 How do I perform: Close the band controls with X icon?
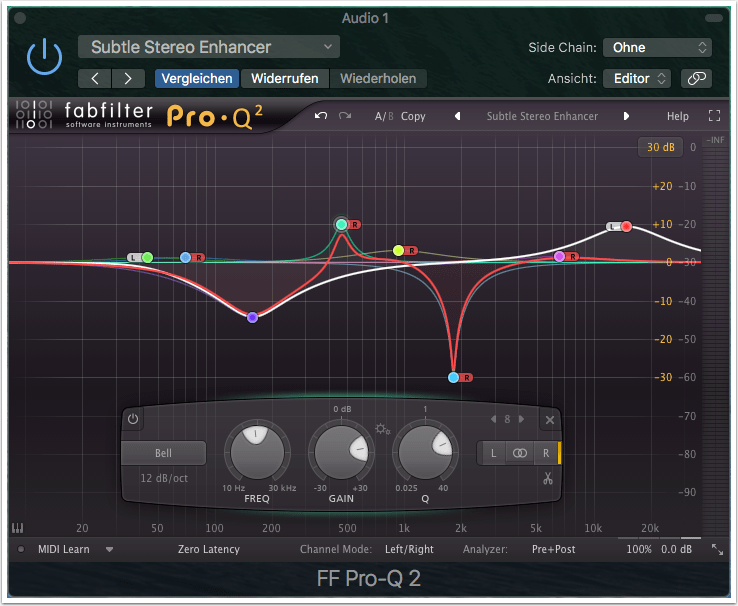(549, 420)
